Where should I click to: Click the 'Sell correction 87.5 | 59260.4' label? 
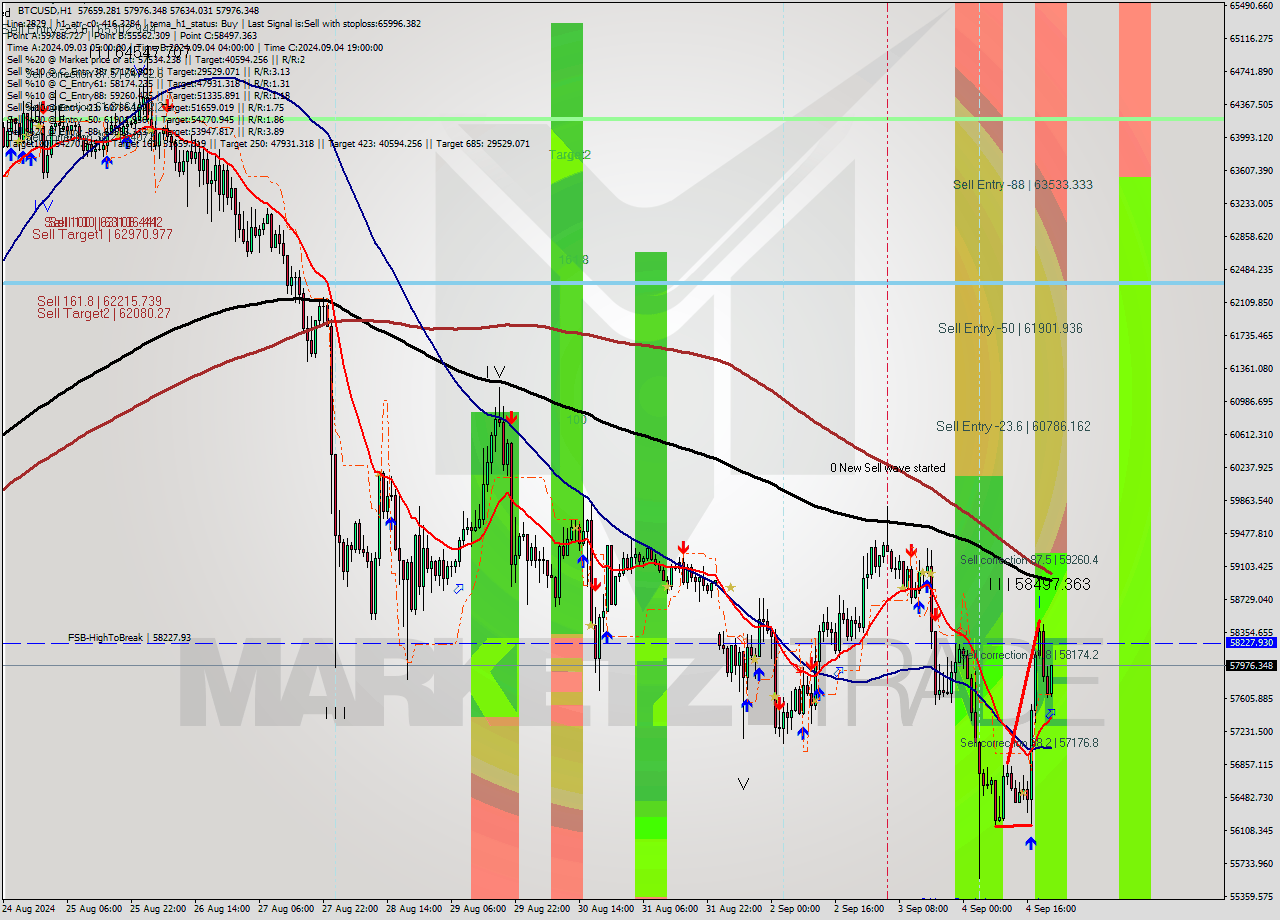tap(1028, 560)
